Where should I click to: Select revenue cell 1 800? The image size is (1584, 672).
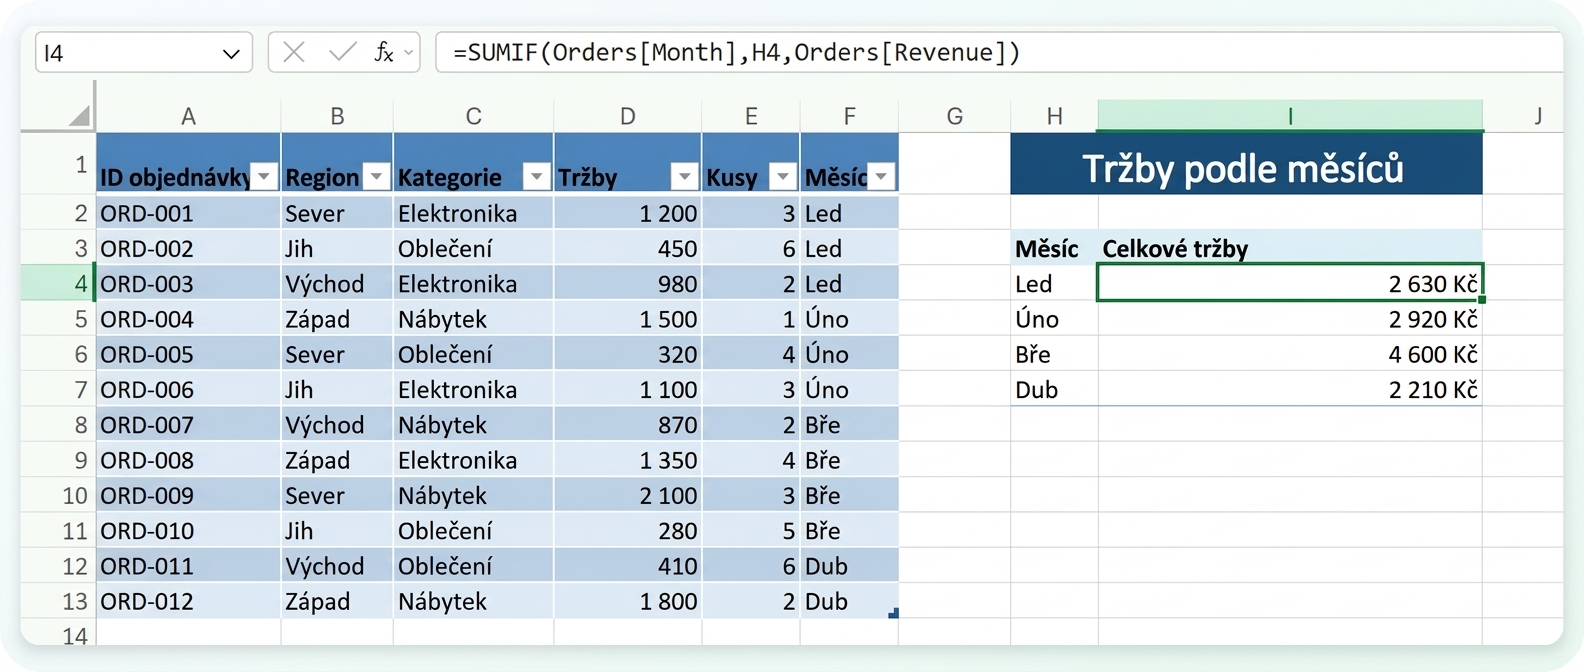pyautogui.click(x=628, y=601)
